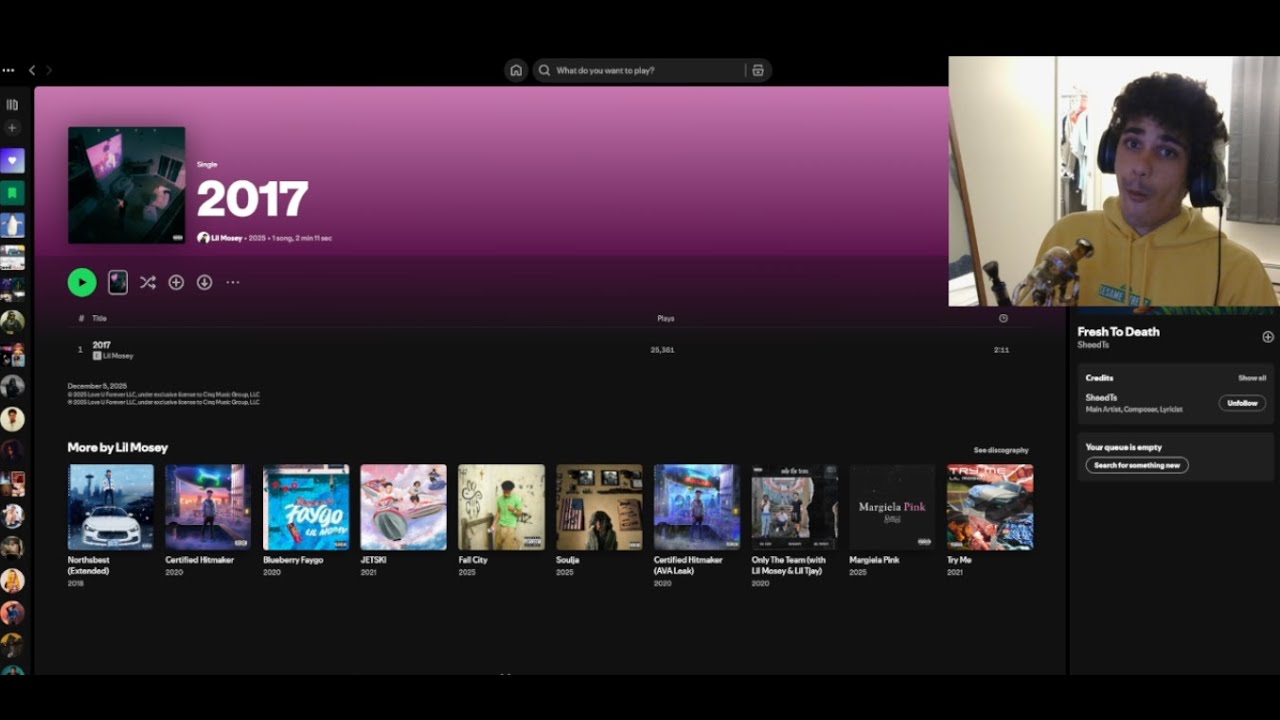Click the search magnifier icon
This screenshot has height=720, width=1280.
(545, 70)
